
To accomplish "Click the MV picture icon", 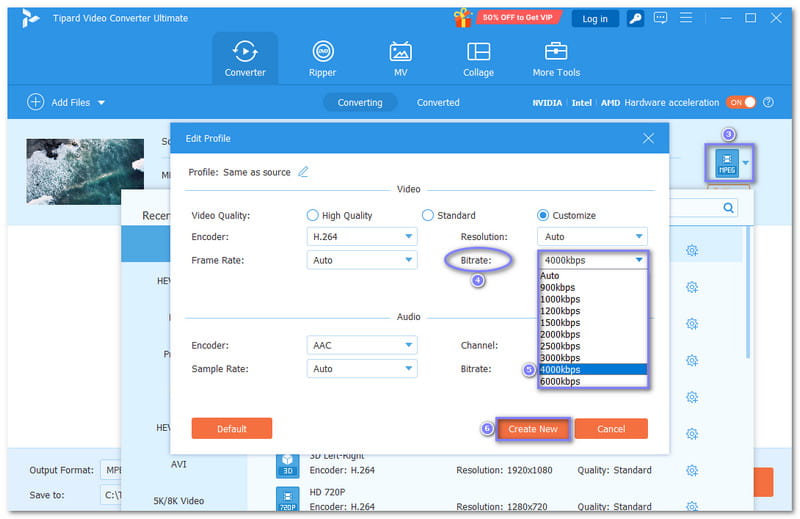I will (x=401, y=51).
